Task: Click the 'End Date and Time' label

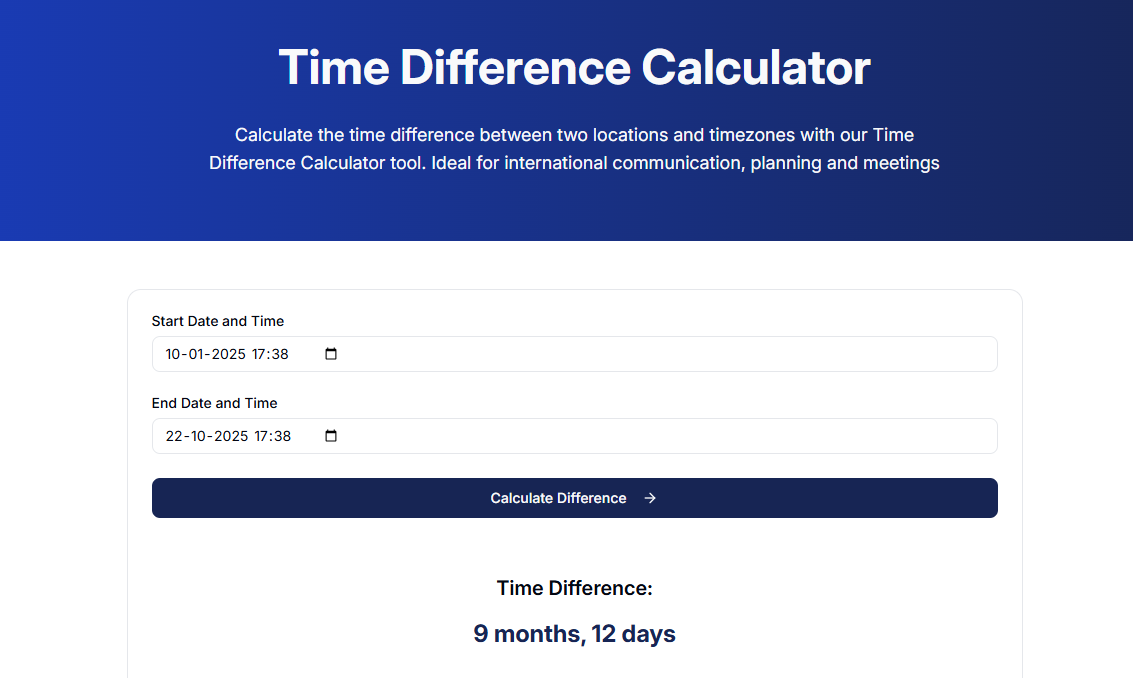Action: 215,403
